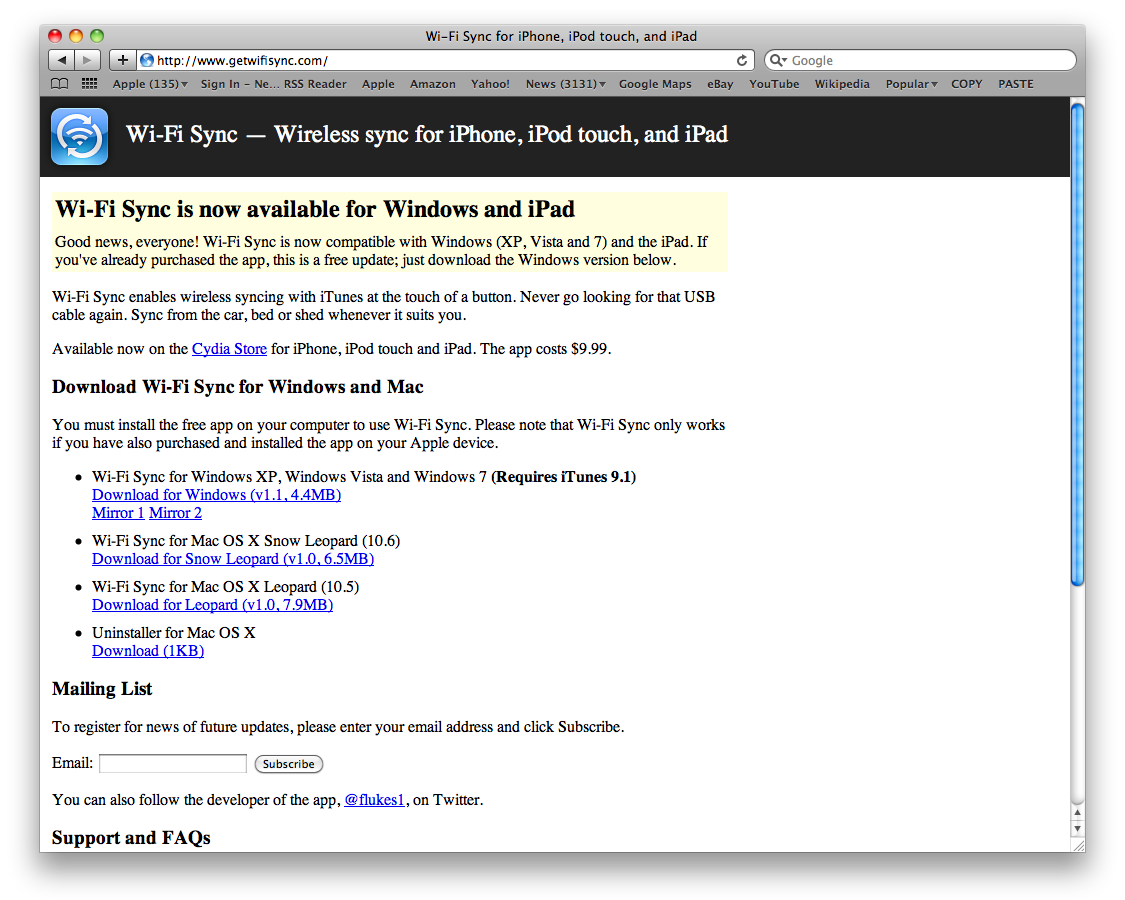Open the Yahoo! bookmark
The height and width of the screenshot is (900, 1125).
point(490,84)
